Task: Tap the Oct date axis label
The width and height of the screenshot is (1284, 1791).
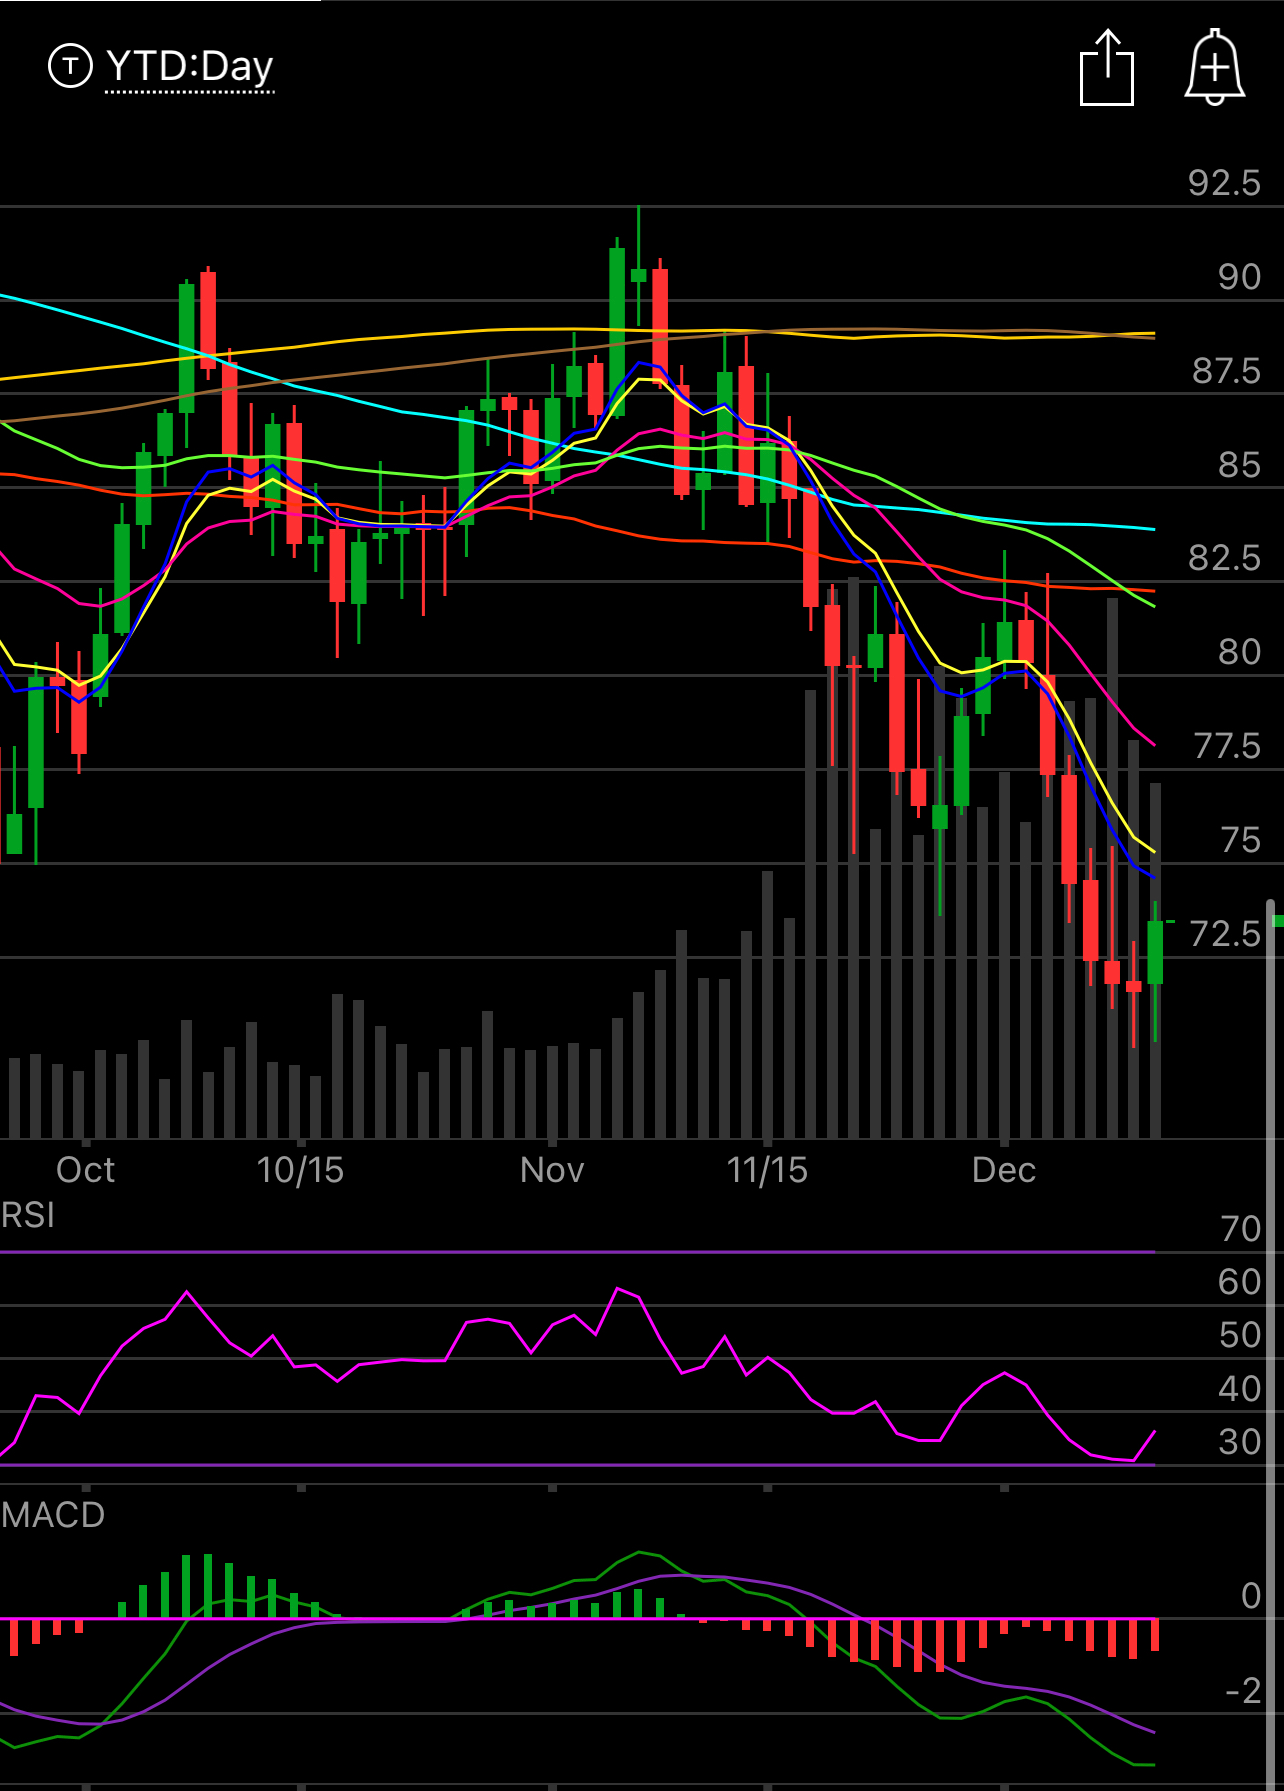Action: click(x=85, y=1170)
